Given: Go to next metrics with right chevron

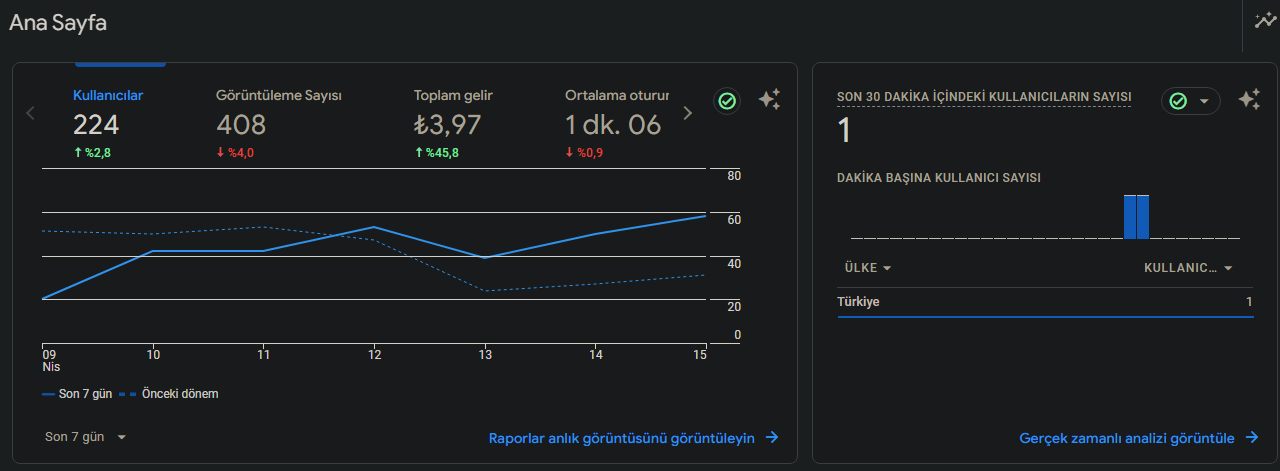Looking at the screenshot, I should click(687, 113).
